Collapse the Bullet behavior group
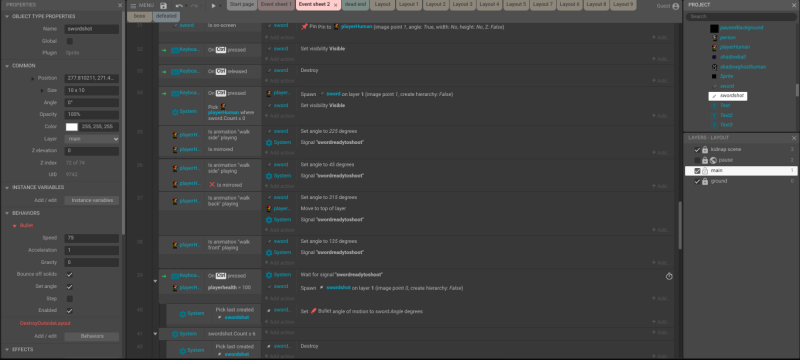 [15, 225]
